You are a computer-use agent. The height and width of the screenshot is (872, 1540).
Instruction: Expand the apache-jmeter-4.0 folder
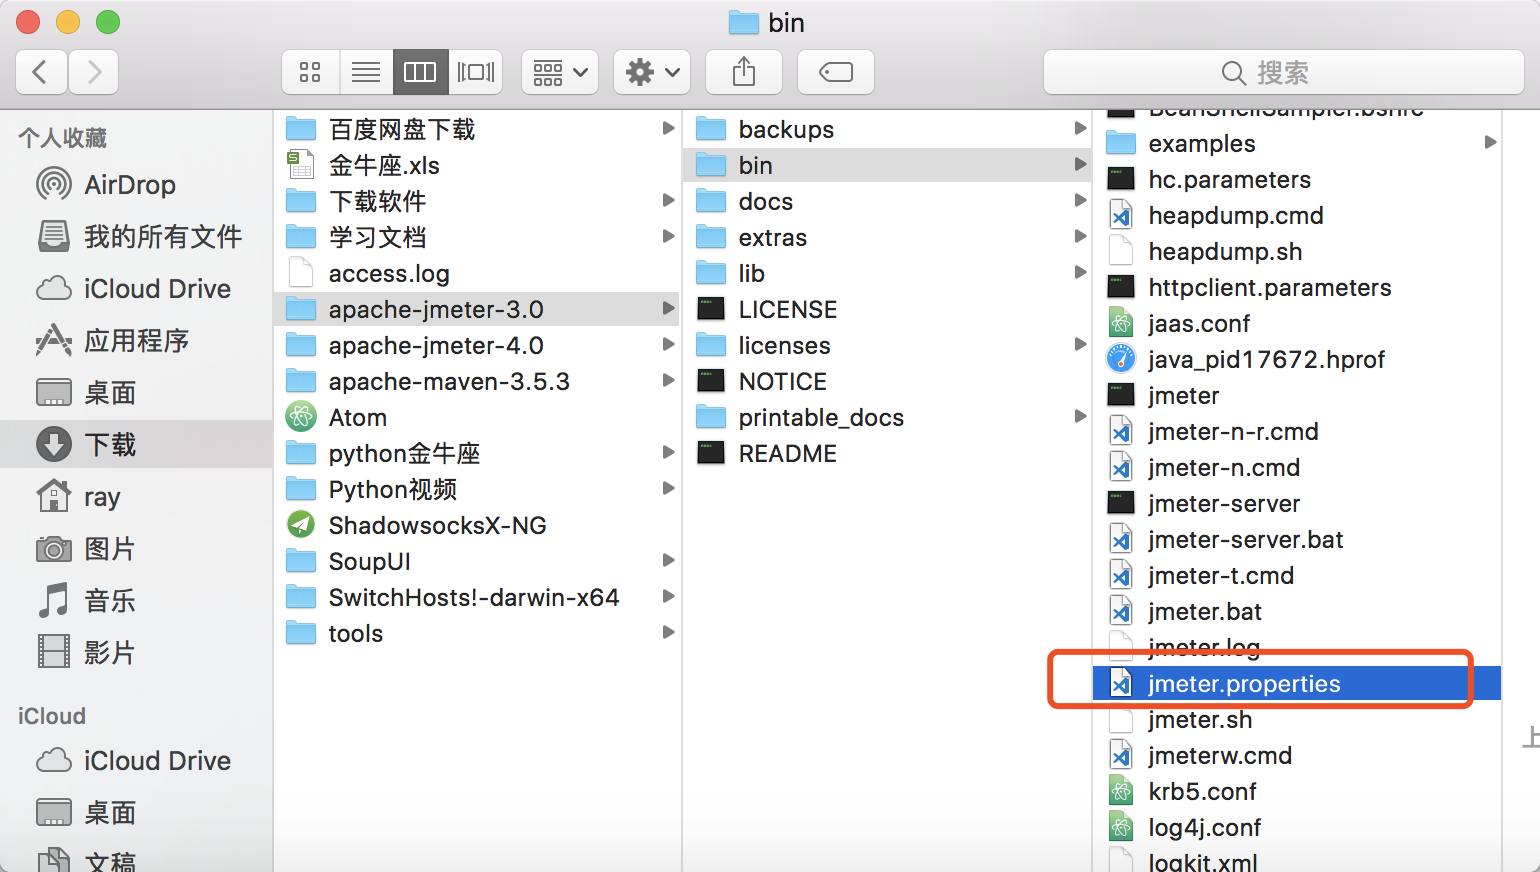[668, 344]
